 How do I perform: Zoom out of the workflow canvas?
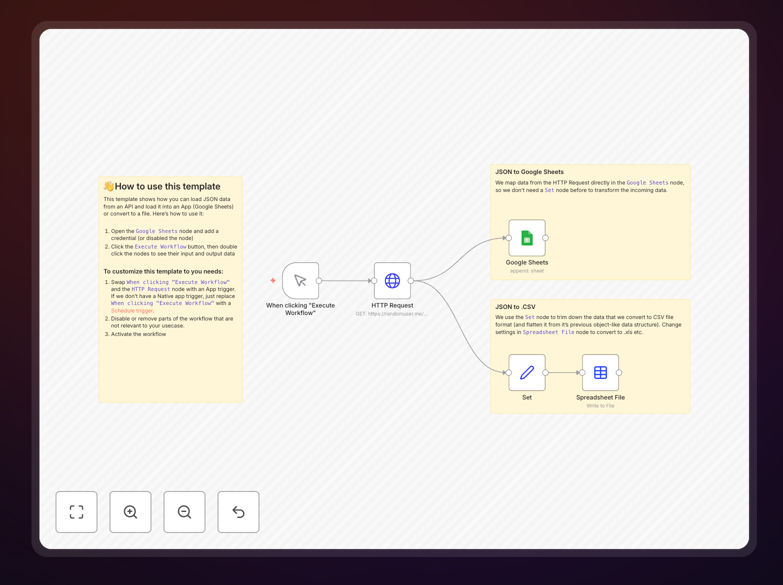(x=184, y=512)
